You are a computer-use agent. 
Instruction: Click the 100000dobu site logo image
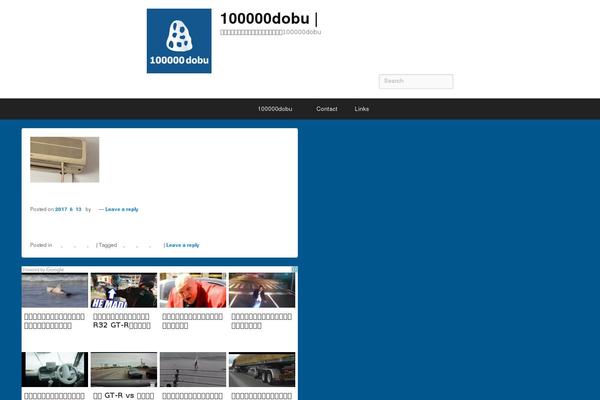coord(179,41)
